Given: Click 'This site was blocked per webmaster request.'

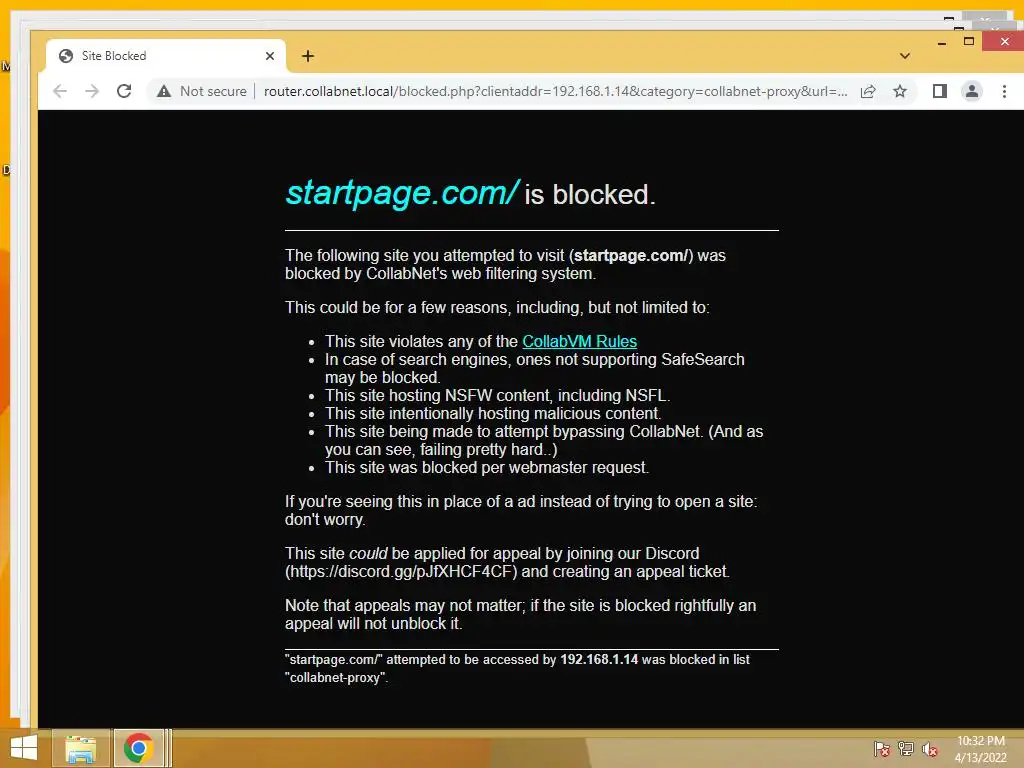Looking at the screenshot, I should pos(487,468).
